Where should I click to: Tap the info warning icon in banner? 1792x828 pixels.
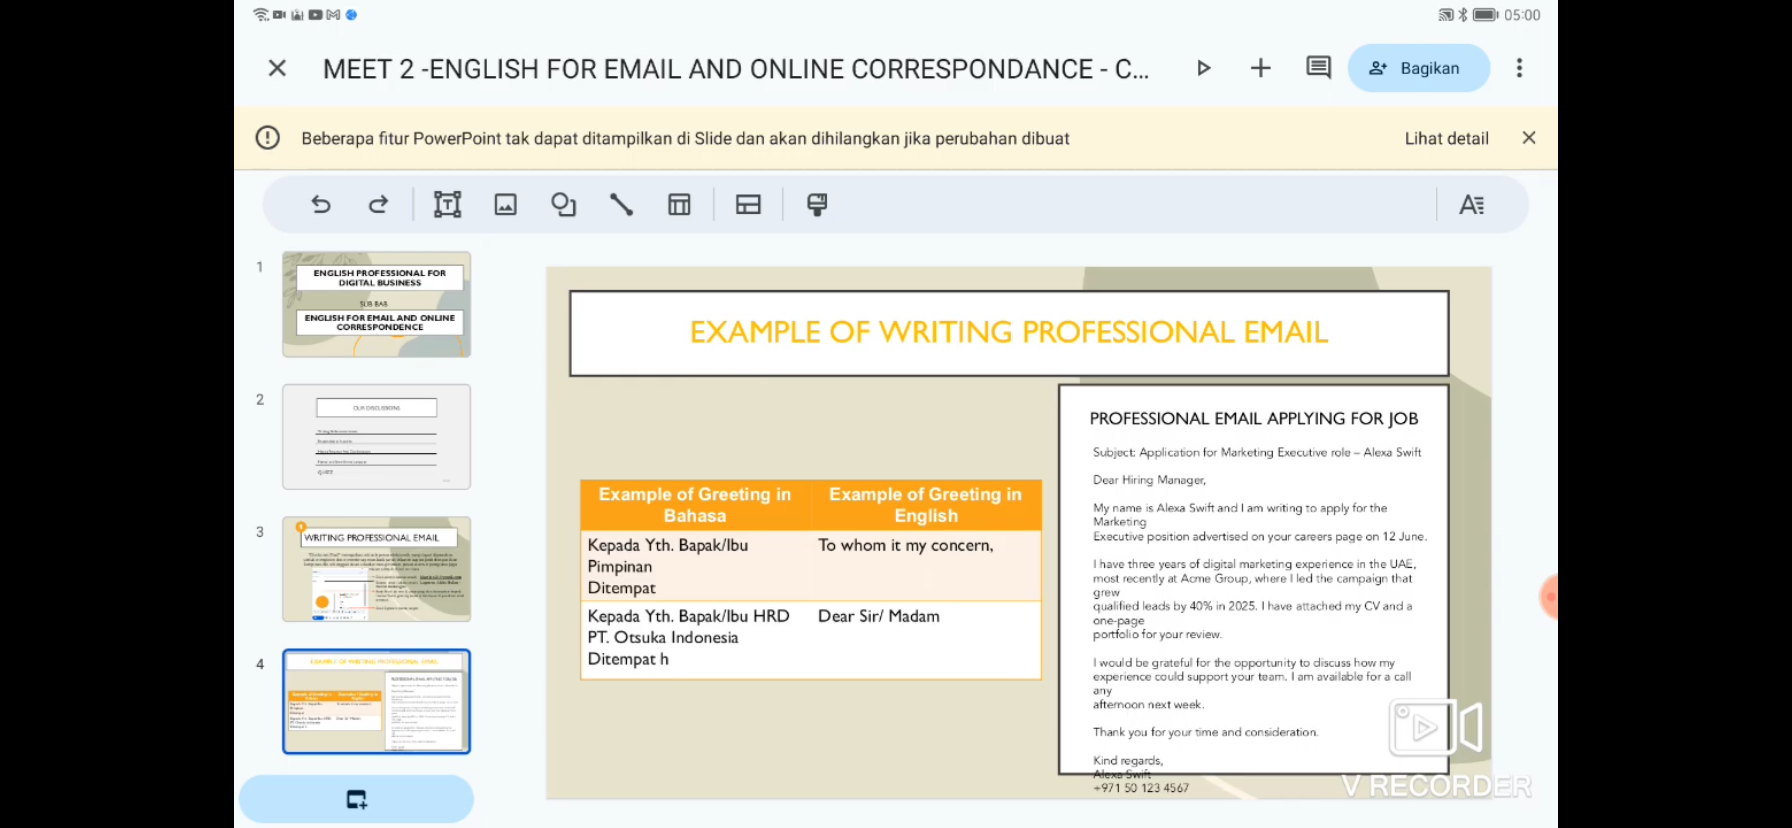point(267,138)
